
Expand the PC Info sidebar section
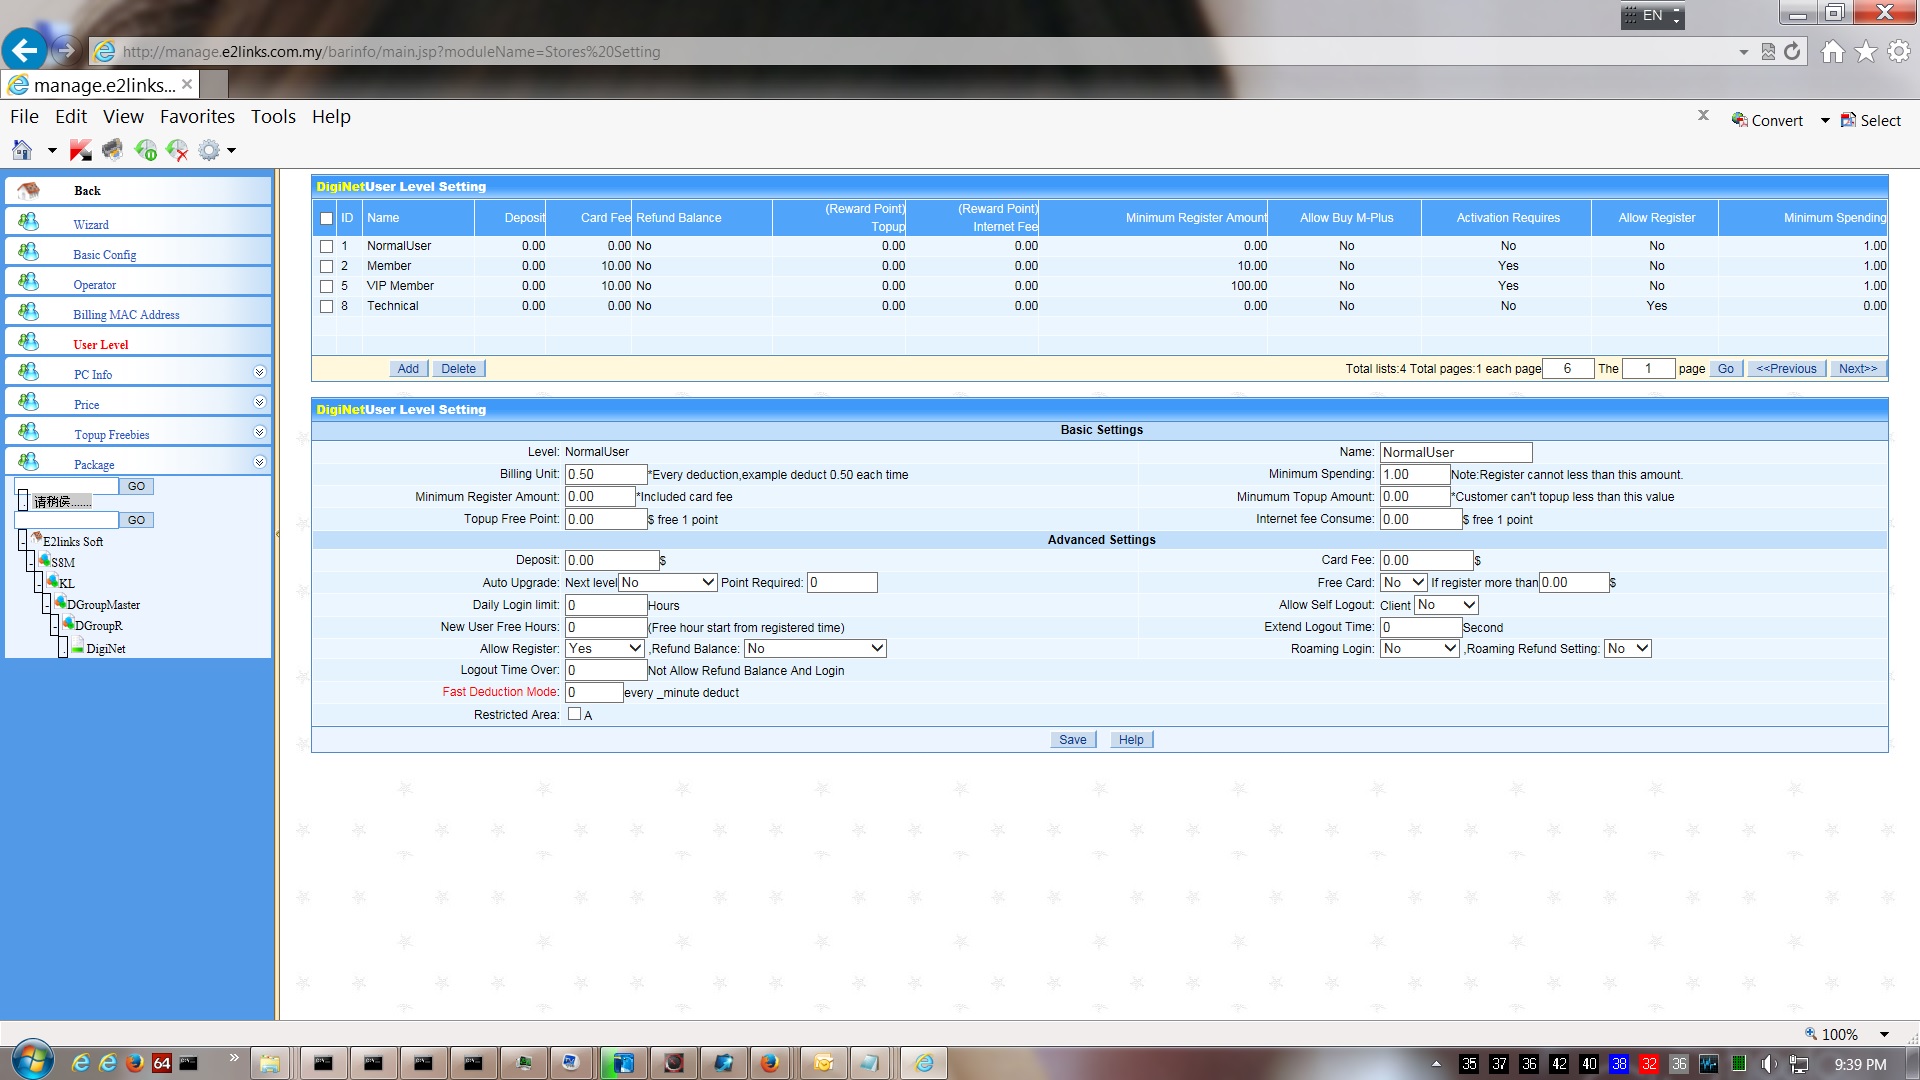click(x=259, y=372)
